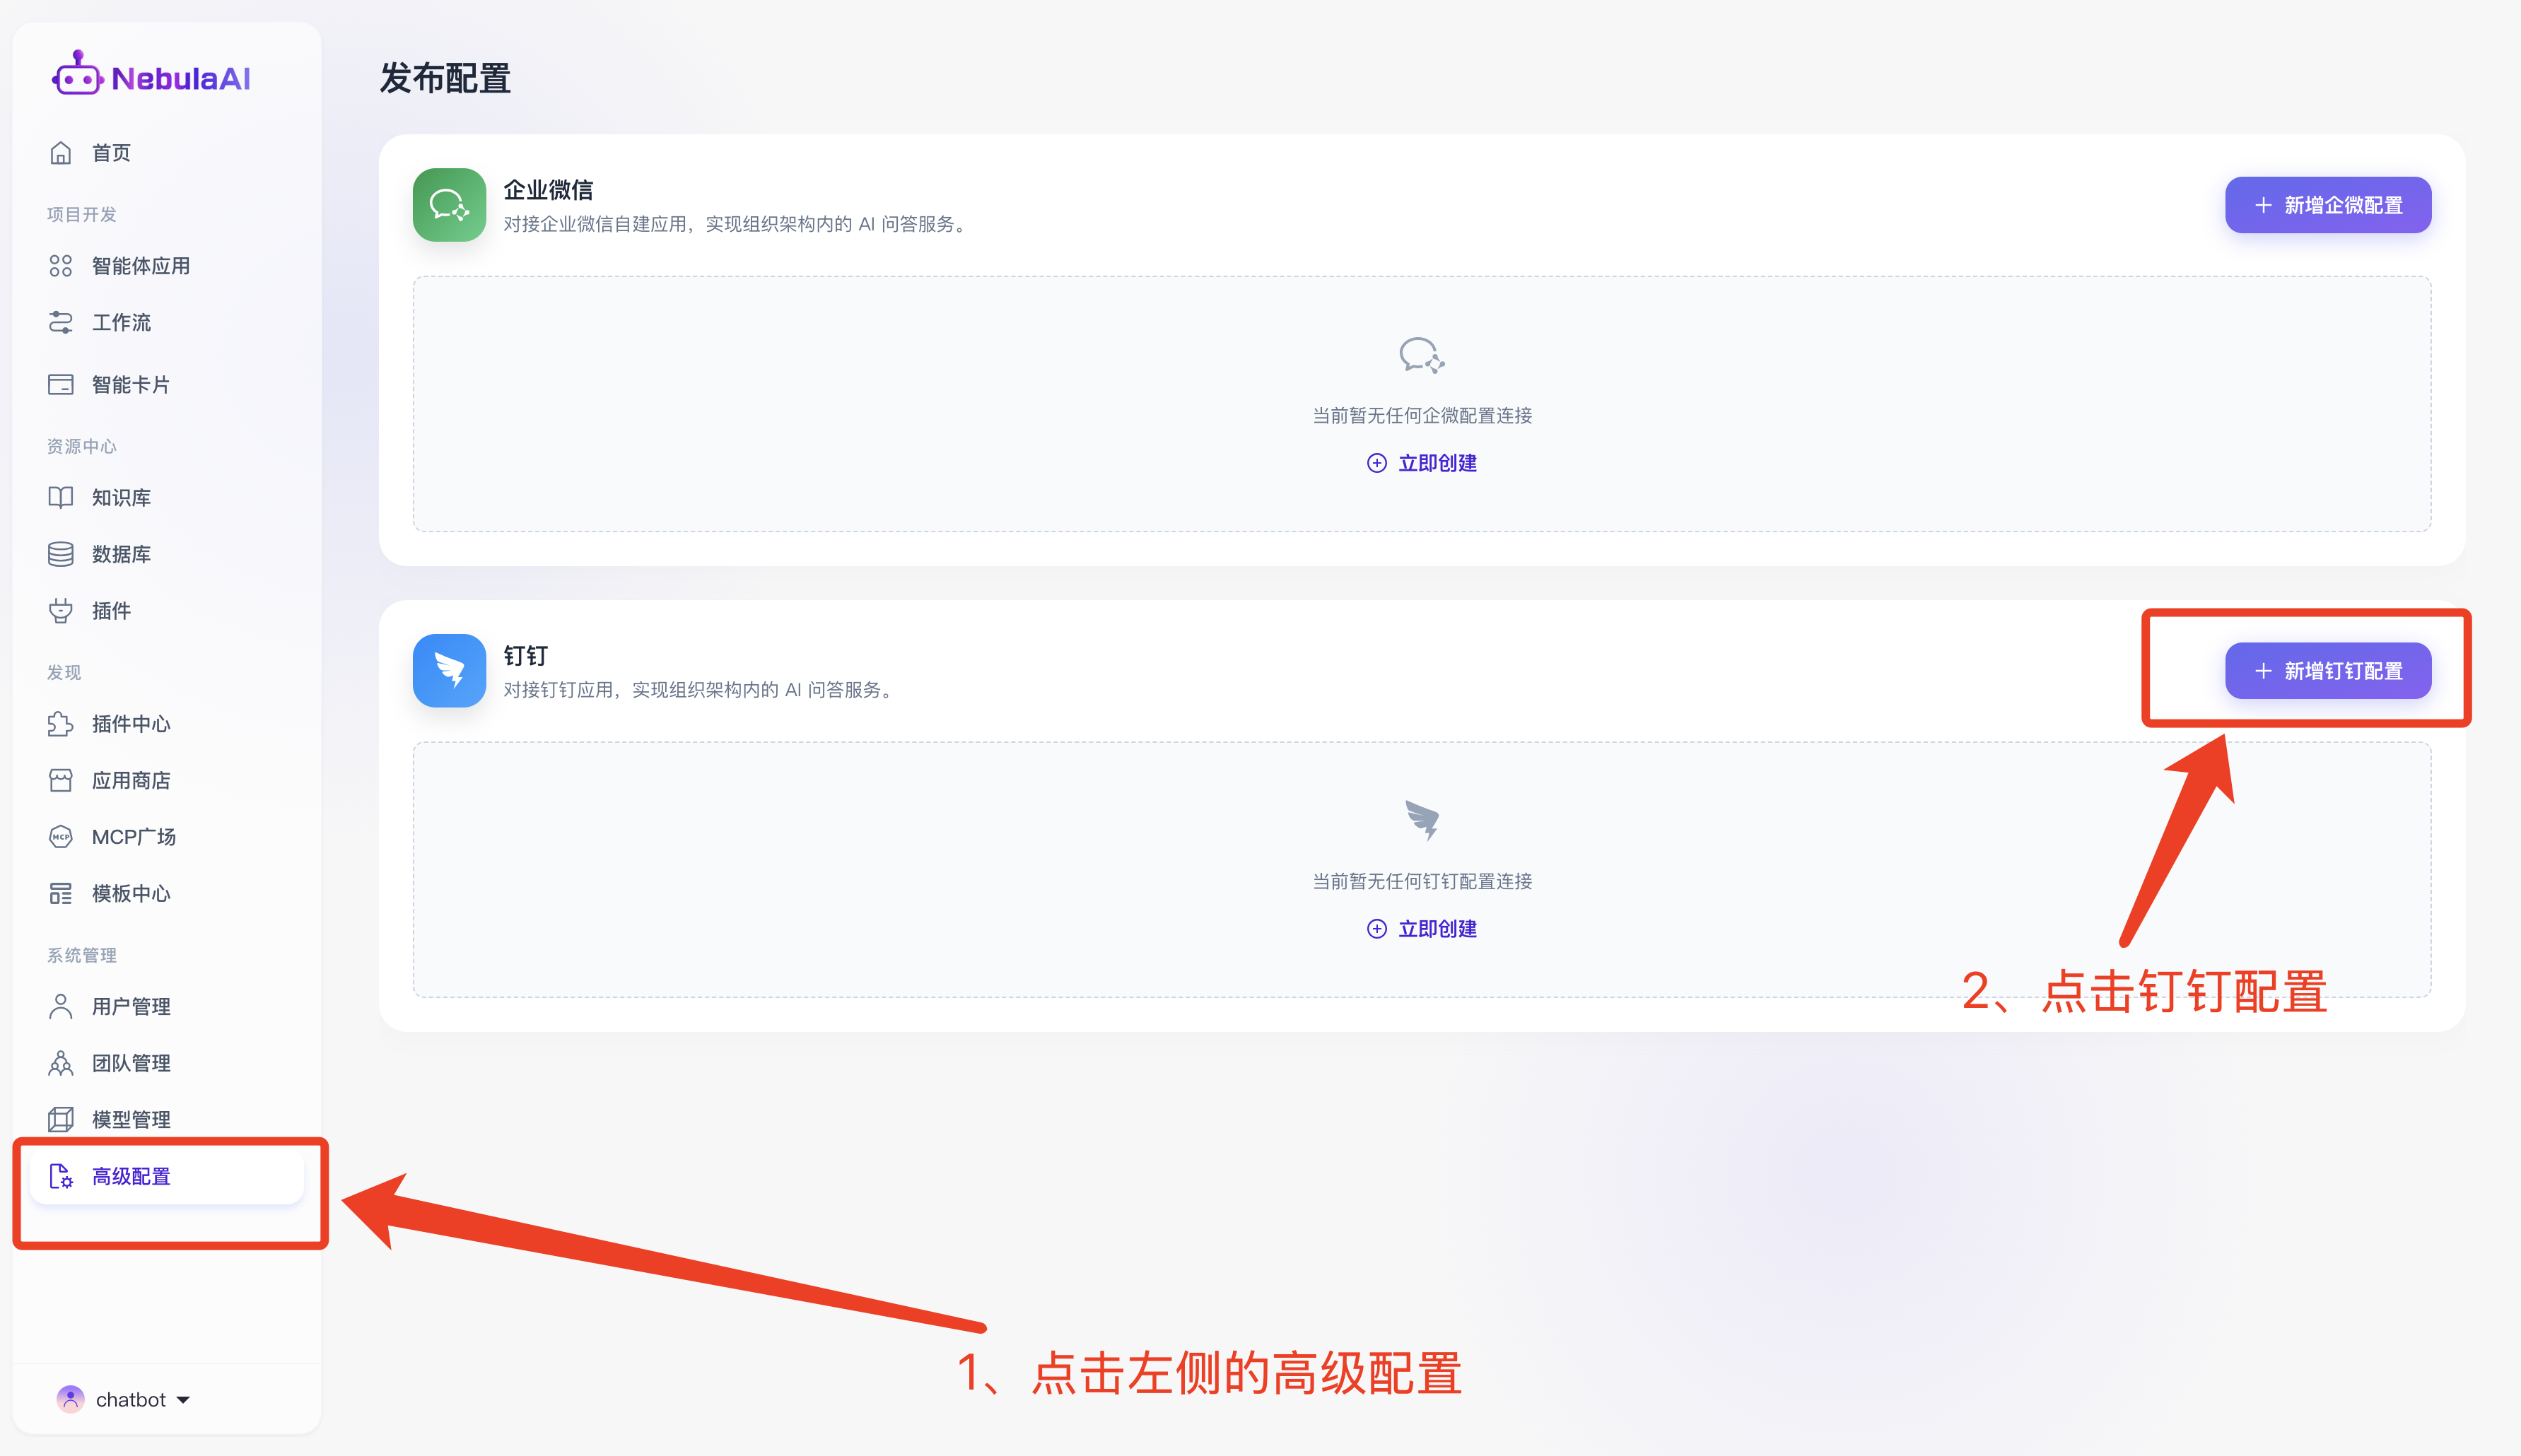Image resolution: width=2521 pixels, height=1456 pixels.
Task: Click the blue 钉钉 app icon
Action: pyautogui.click(x=449, y=671)
